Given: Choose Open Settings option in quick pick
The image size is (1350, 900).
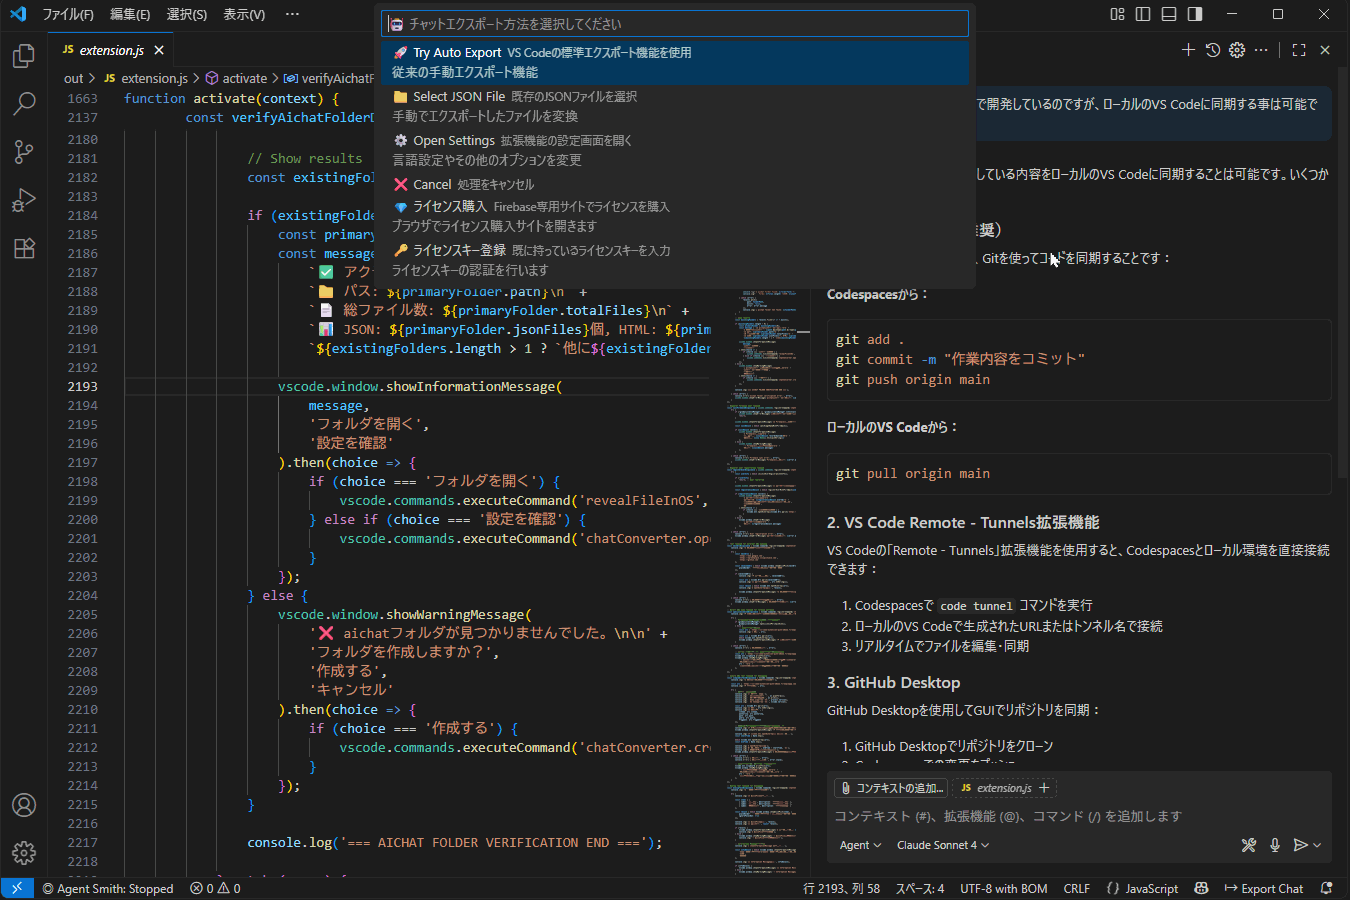Looking at the screenshot, I should pos(676,150).
